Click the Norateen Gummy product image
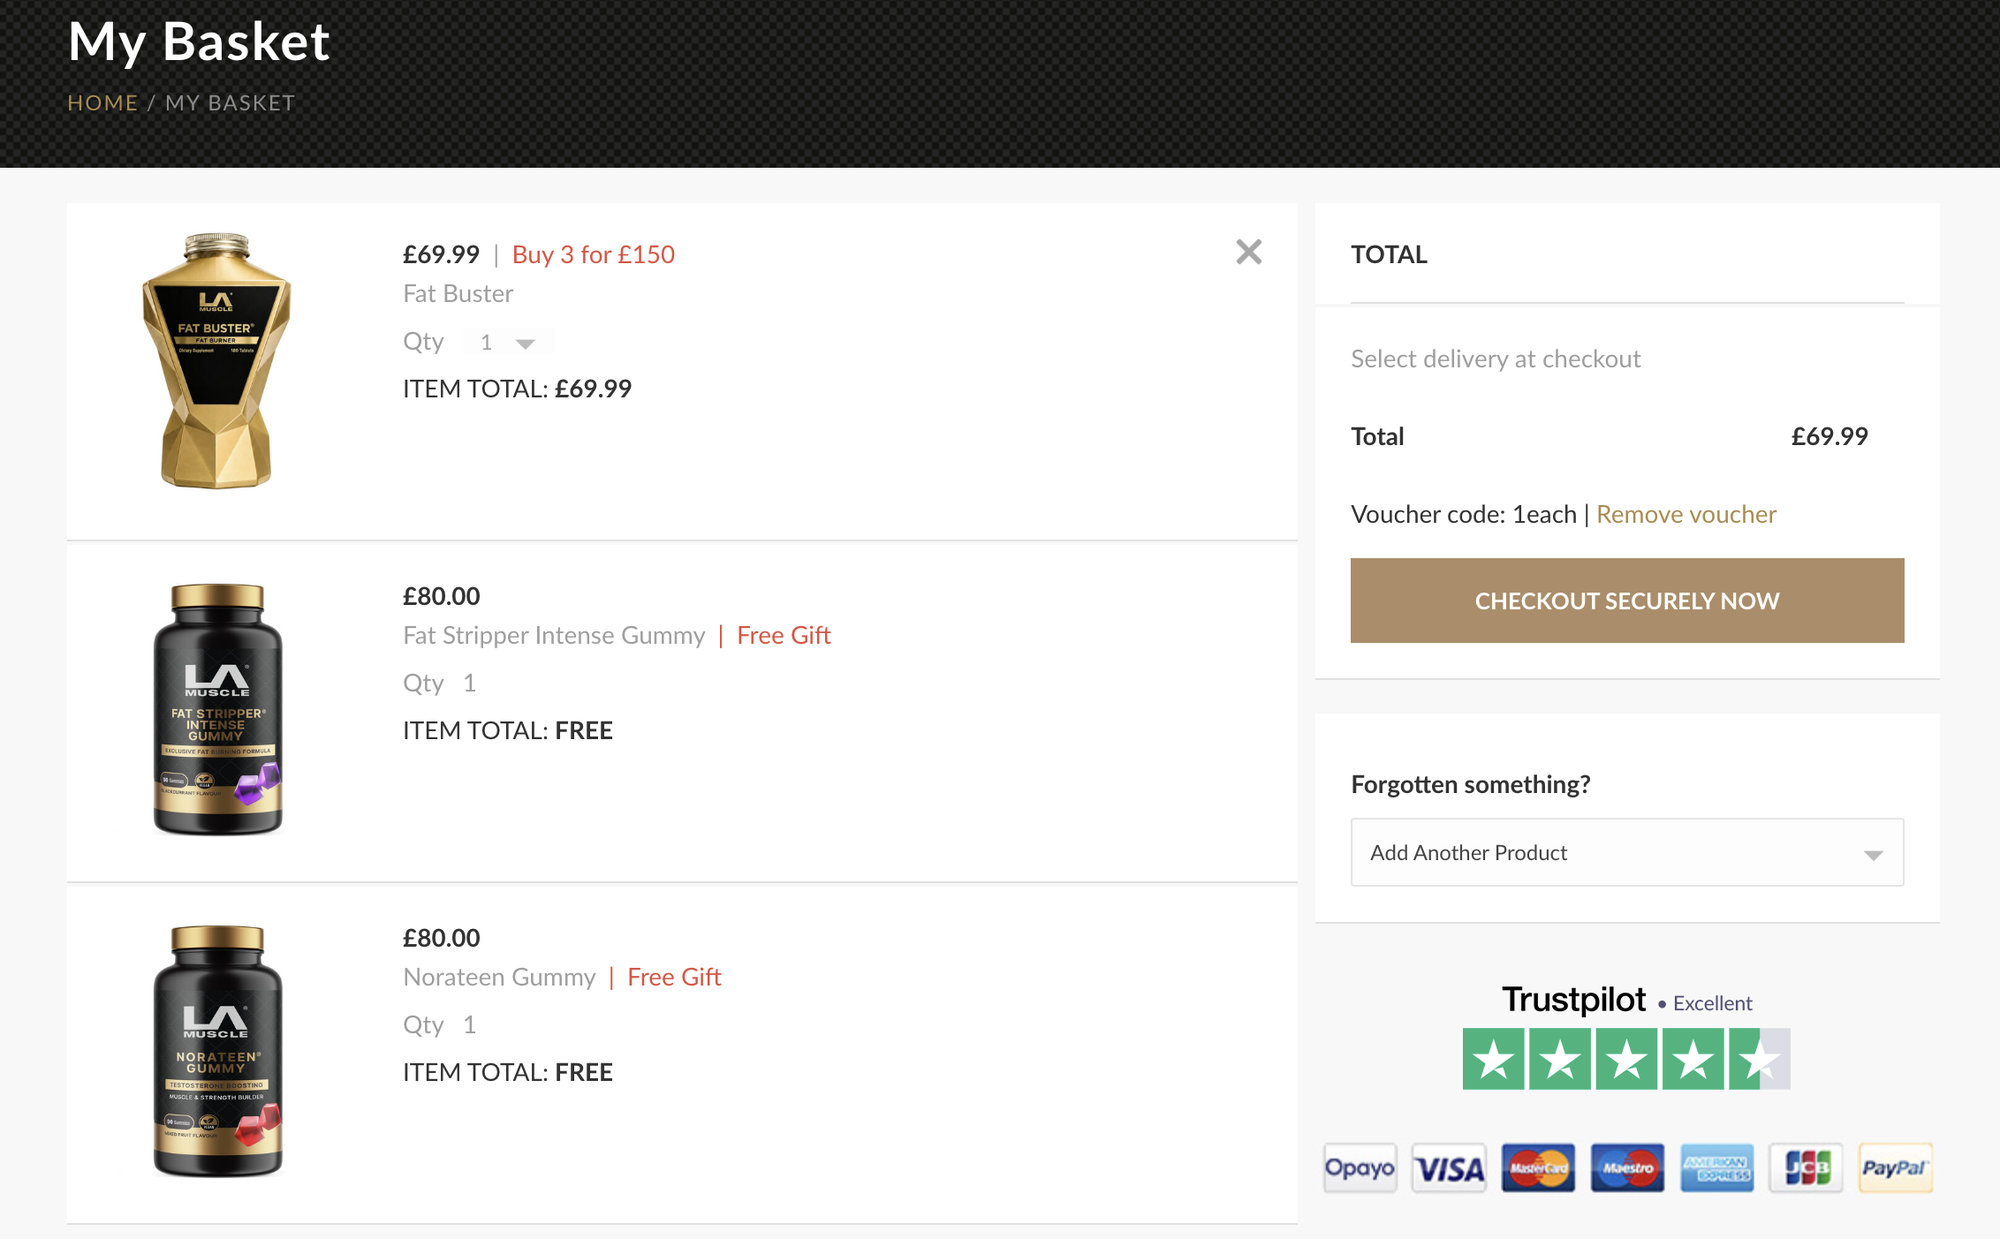The width and height of the screenshot is (2000, 1239). pyautogui.click(x=217, y=1051)
